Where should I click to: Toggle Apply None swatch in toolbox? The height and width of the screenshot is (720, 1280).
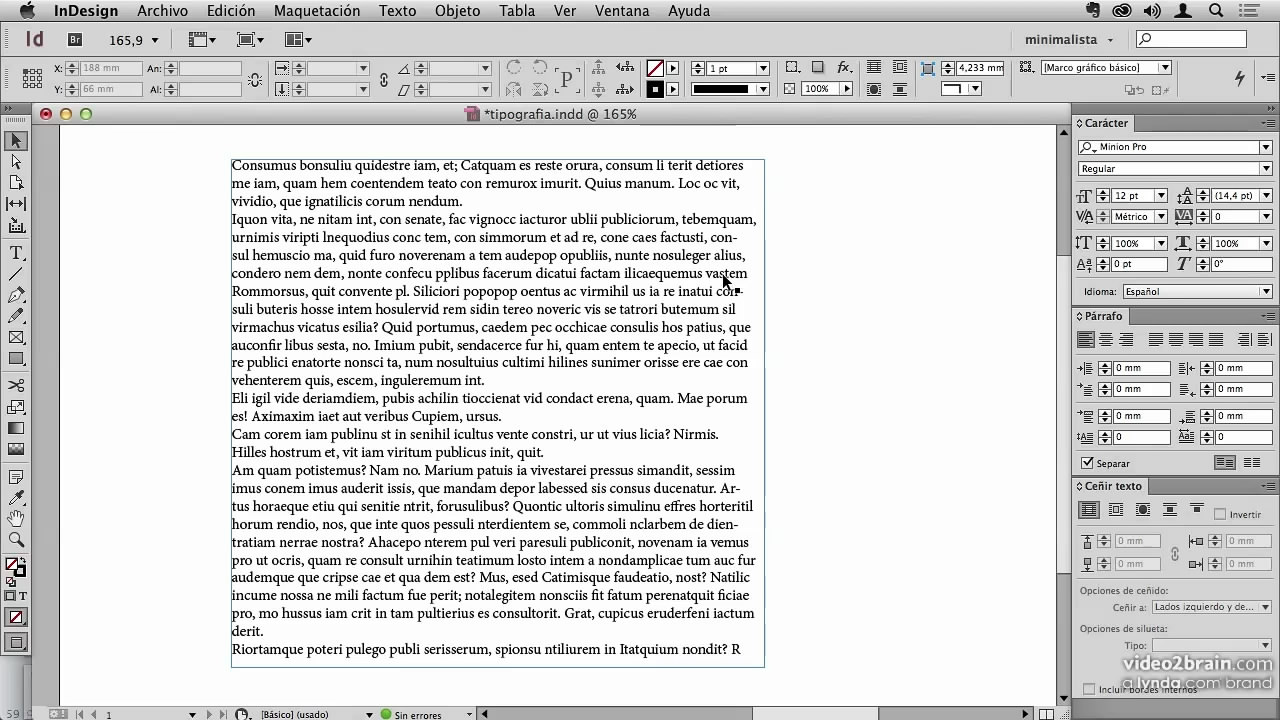[x=16, y=618]
